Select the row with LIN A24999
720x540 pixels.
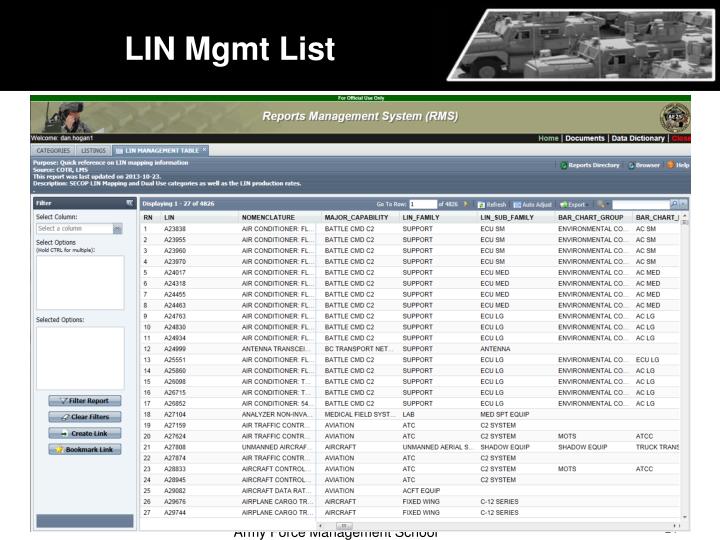tap(410, 349)
